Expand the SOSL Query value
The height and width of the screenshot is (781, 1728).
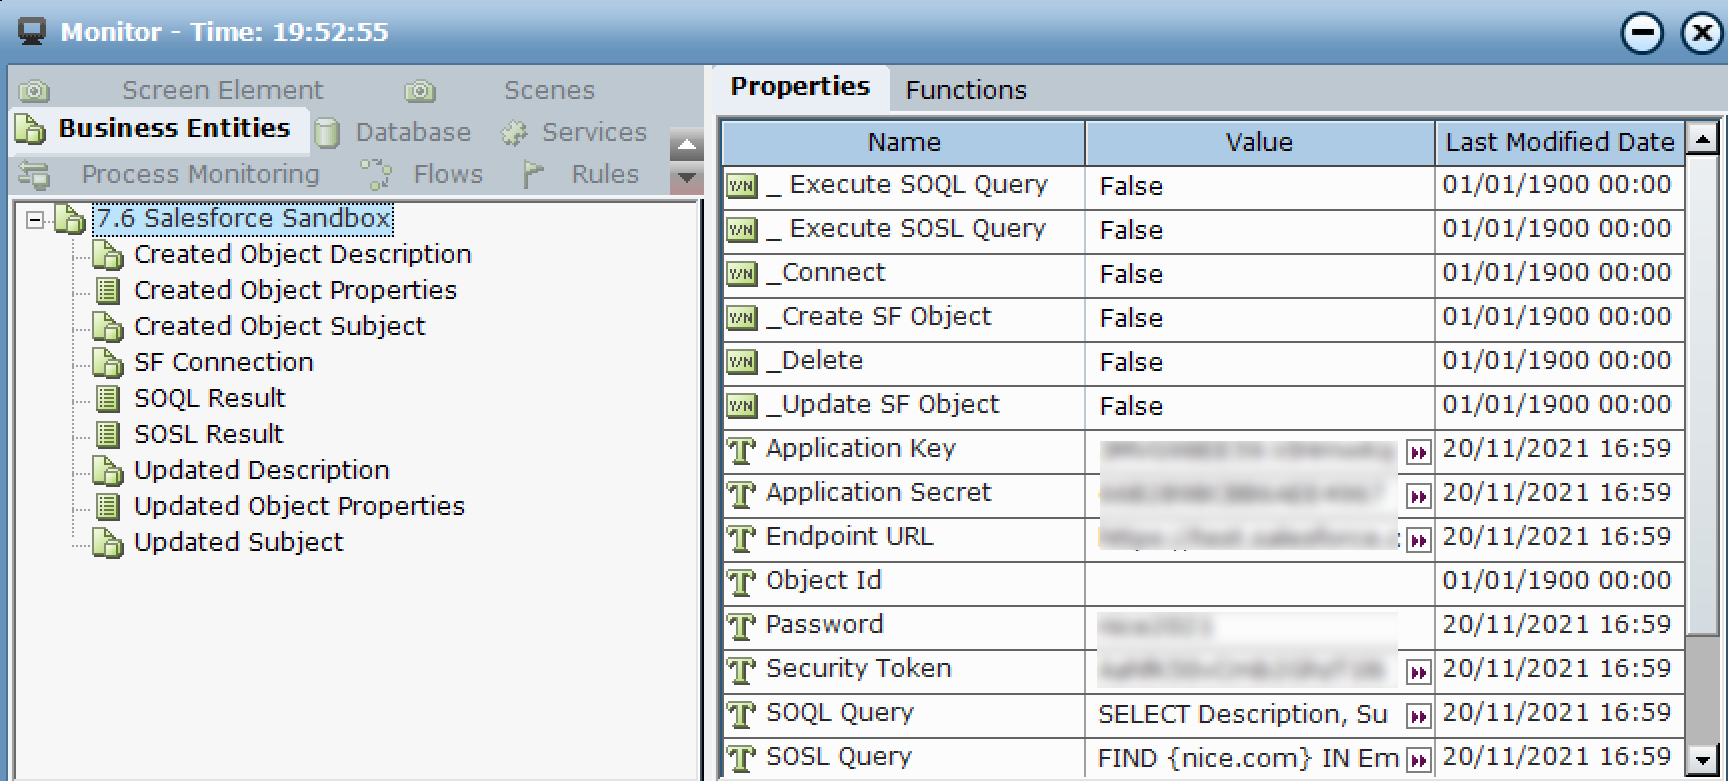click(1418, 761)
